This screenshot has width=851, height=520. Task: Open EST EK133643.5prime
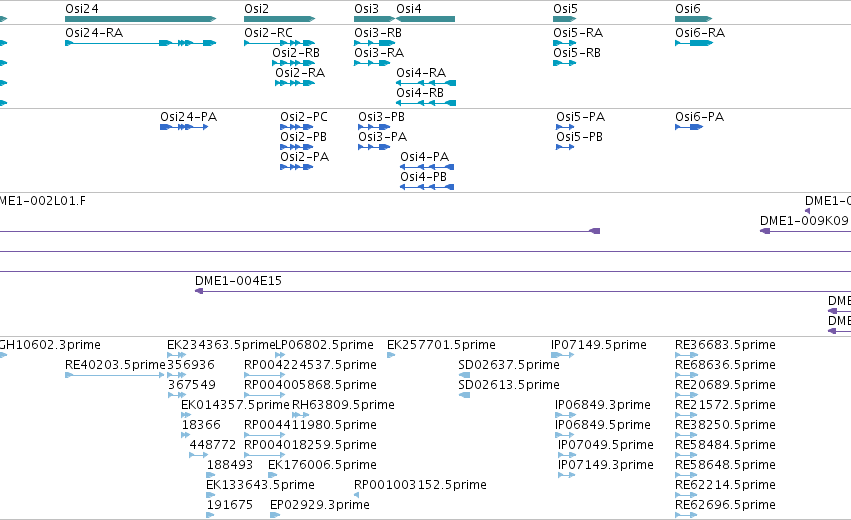click(x=261, y=485)
